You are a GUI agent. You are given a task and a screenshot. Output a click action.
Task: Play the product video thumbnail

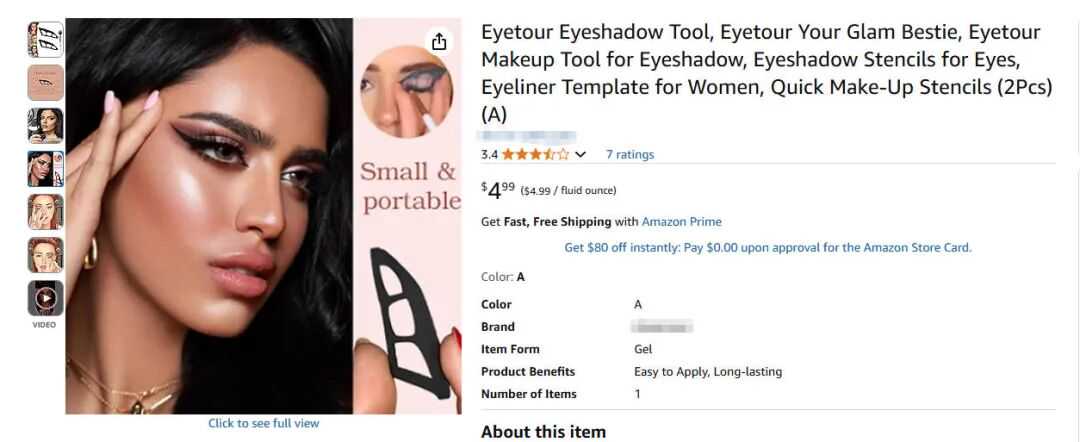(45, 298)
